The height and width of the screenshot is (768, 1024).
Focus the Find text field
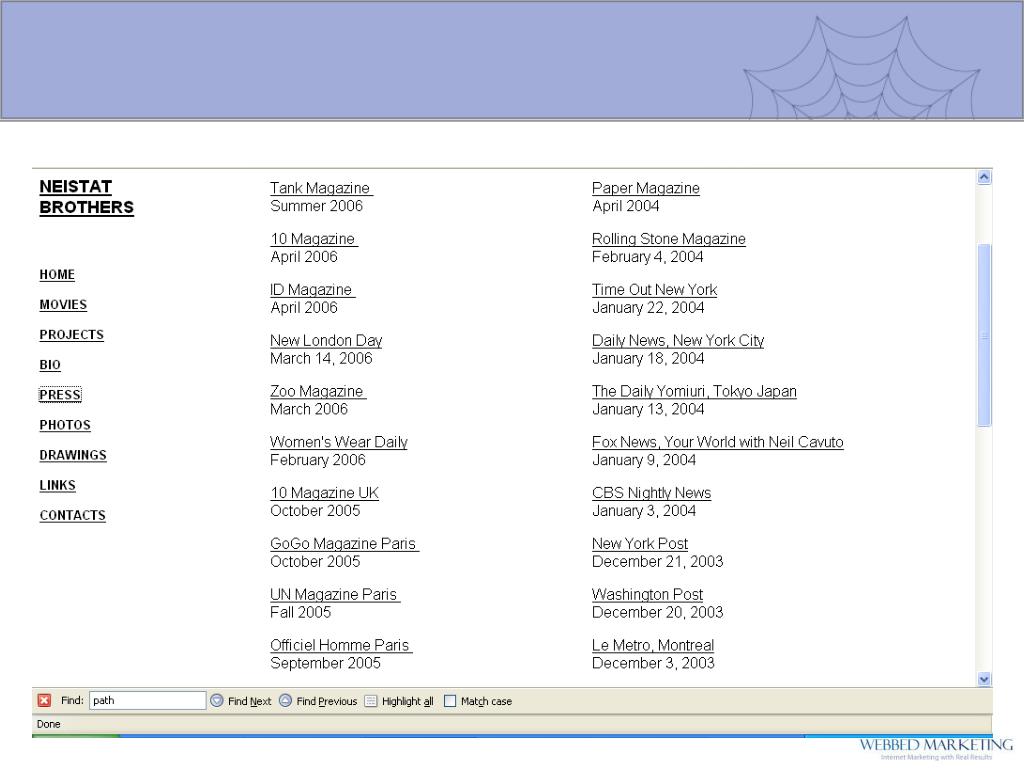click(x=148, y=700)
